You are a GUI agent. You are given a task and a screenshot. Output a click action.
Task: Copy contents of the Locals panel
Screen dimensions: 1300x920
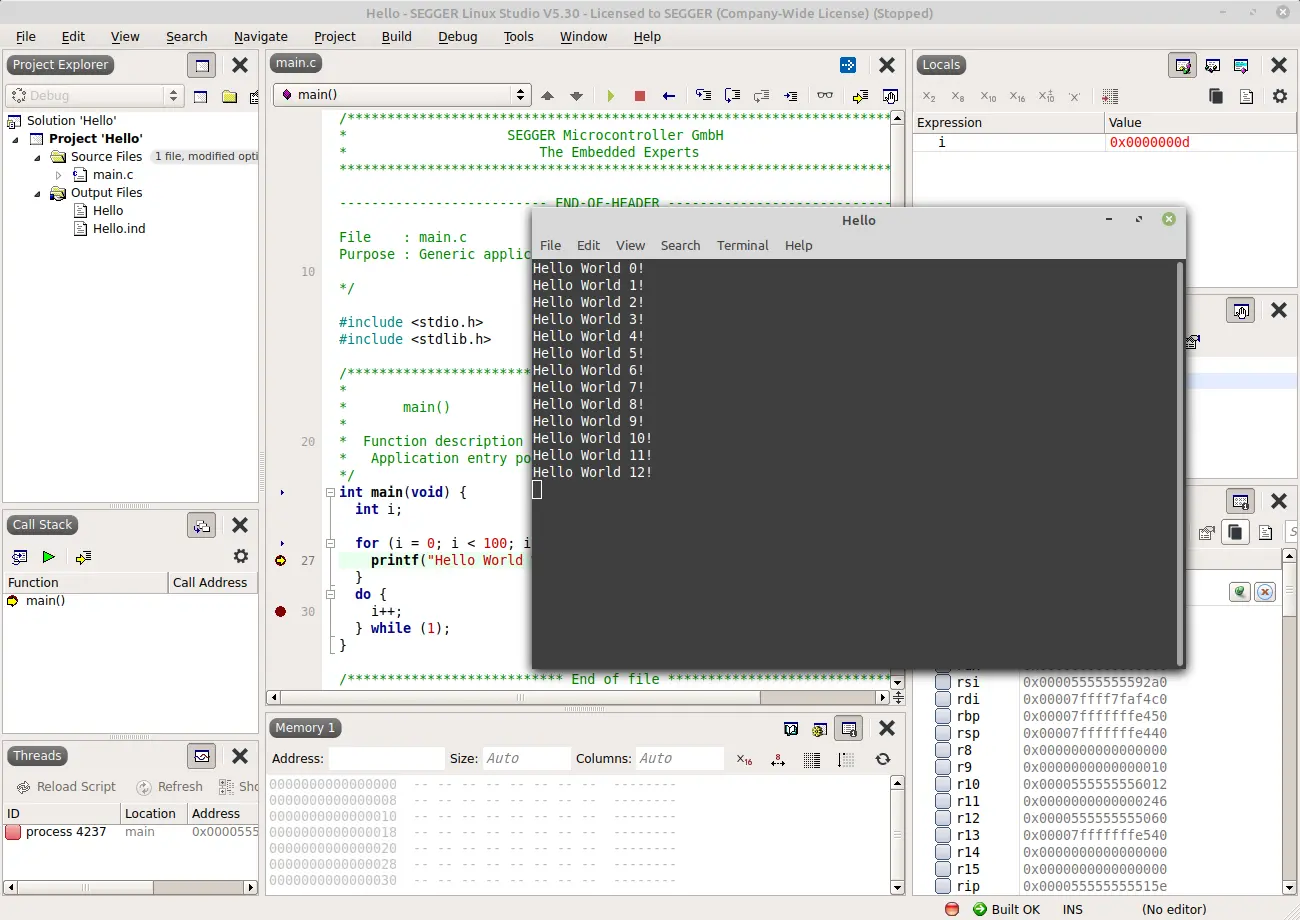coord(1216,96)
